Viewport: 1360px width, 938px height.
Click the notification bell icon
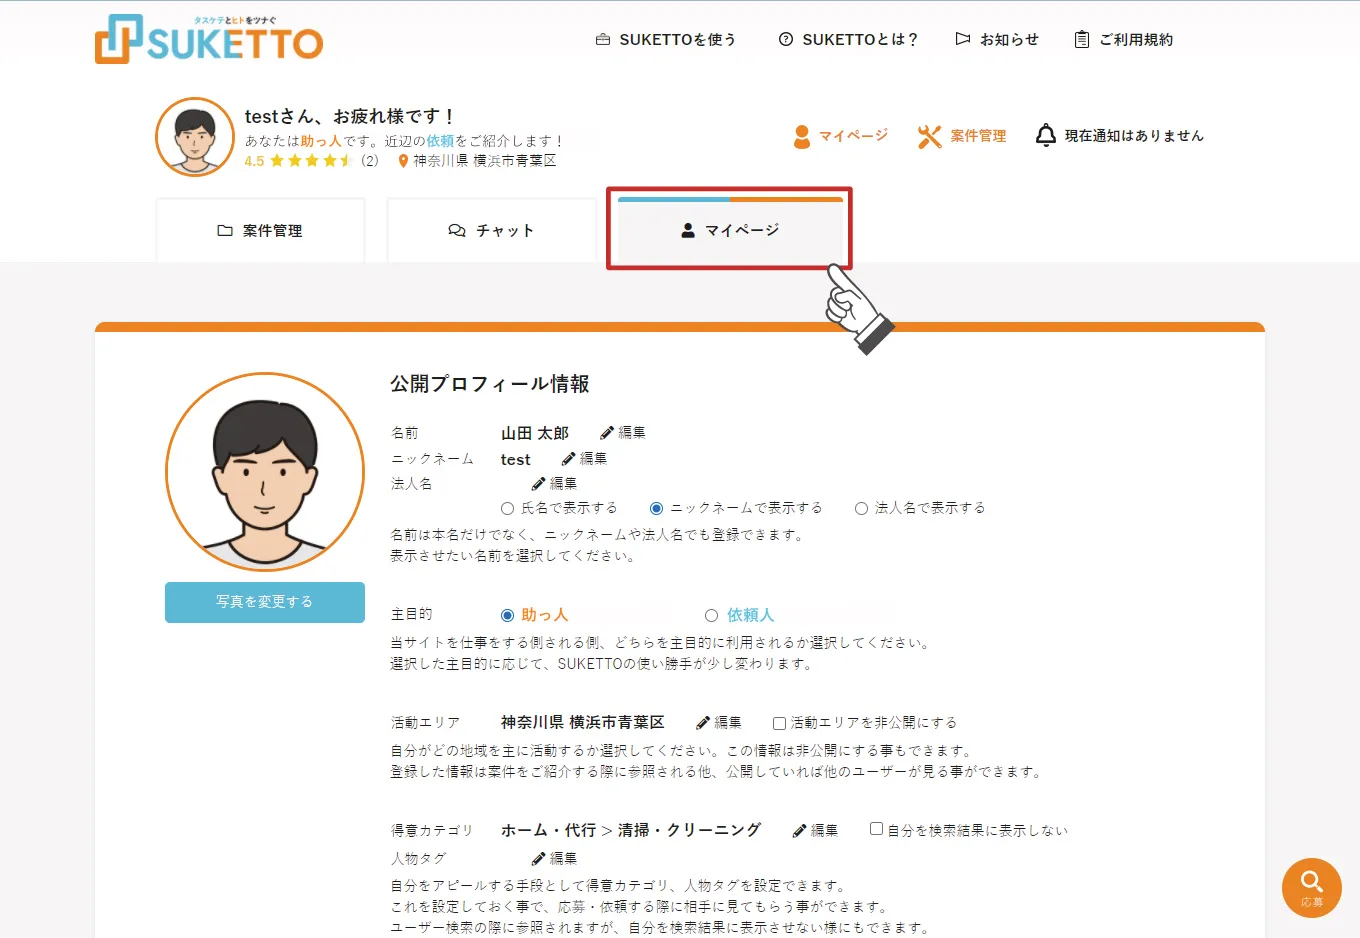1045,135
